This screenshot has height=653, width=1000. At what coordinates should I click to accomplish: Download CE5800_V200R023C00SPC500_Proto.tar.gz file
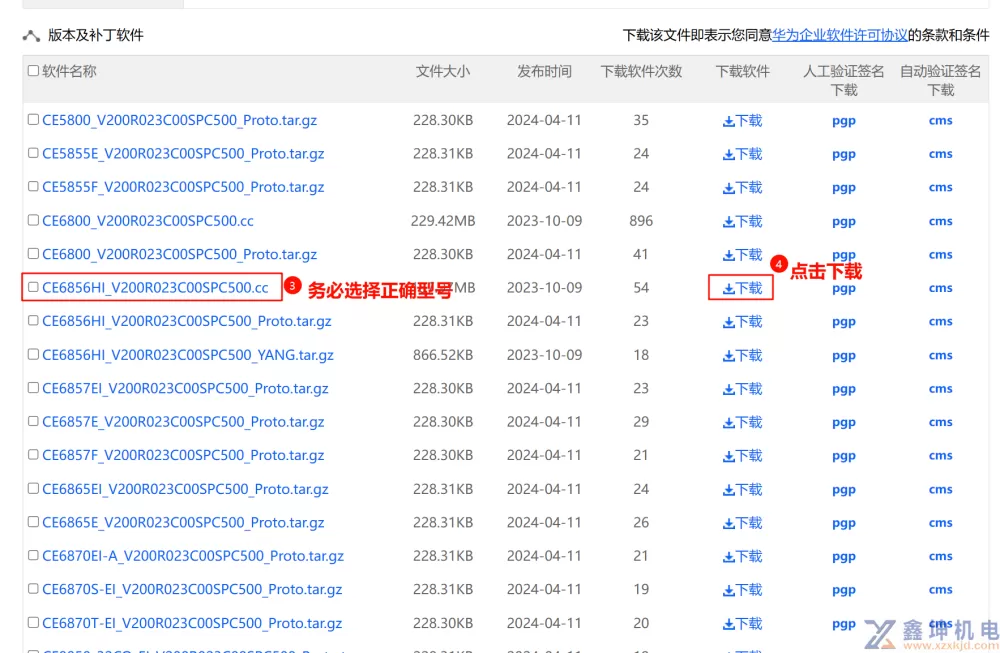(742, 121)
